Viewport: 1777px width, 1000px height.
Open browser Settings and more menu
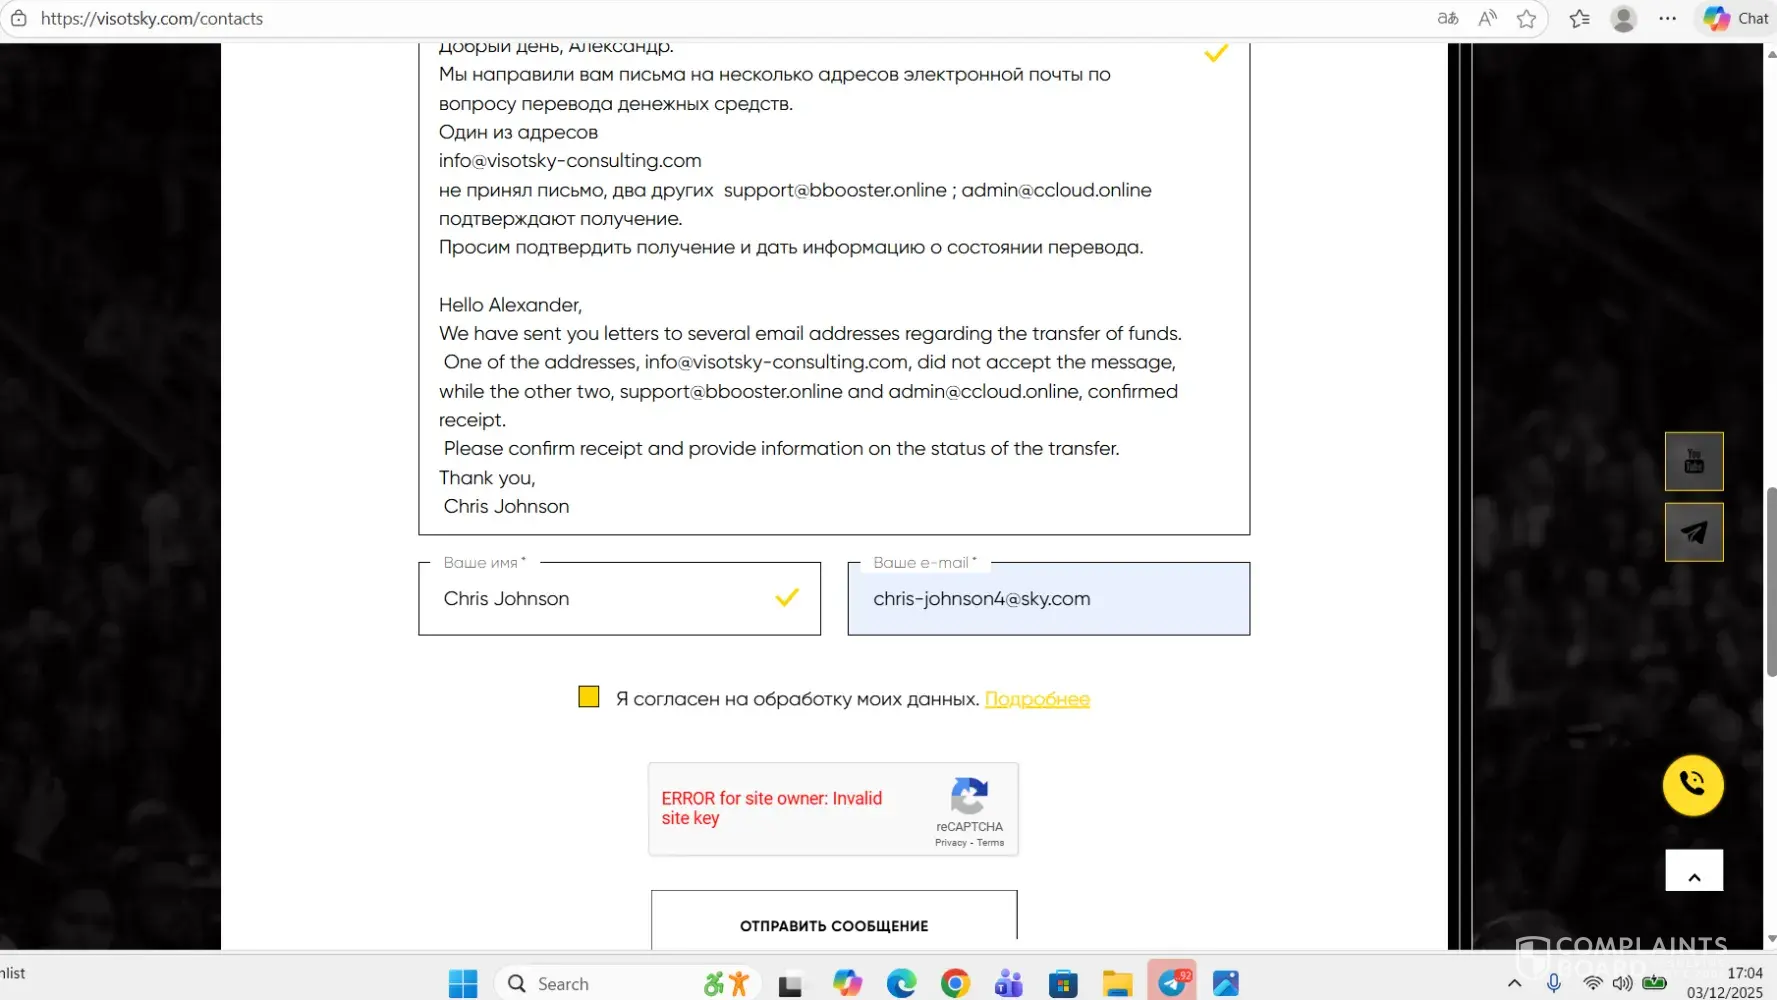(x=1667, y=19)
